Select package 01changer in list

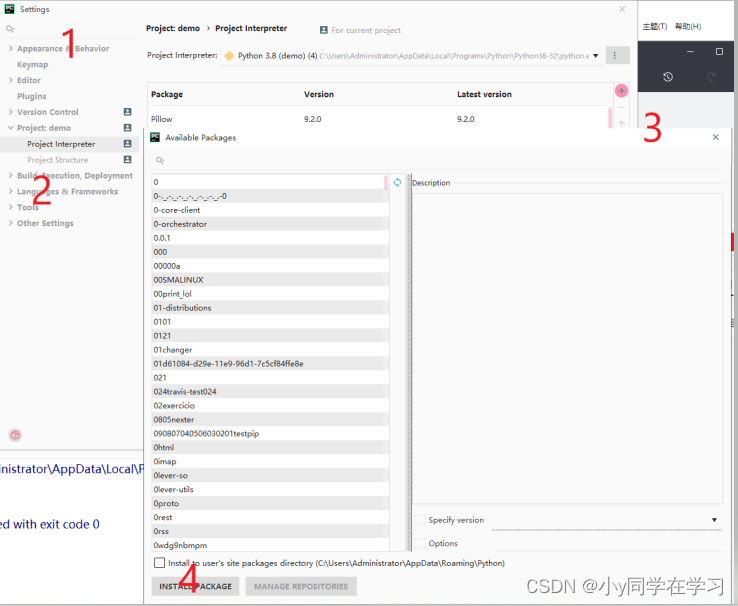[270, 350]
